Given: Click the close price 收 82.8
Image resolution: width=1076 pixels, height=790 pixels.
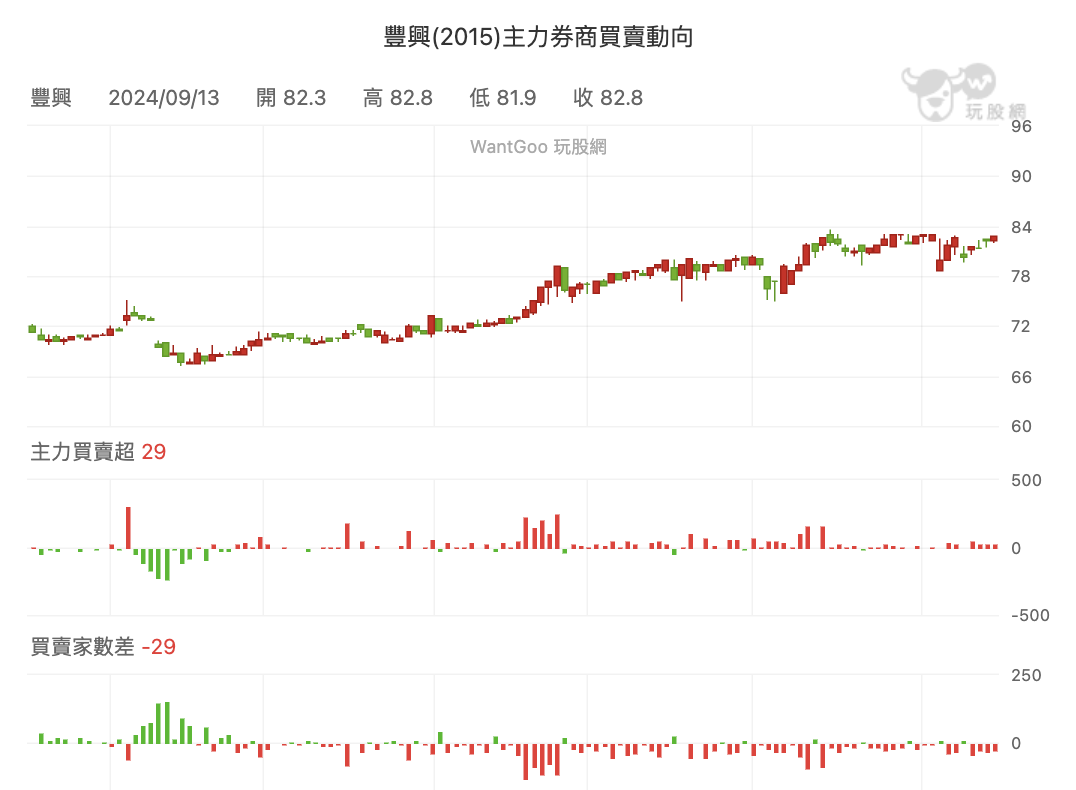Looking at the screenshot, I should (x=608, y=97).
